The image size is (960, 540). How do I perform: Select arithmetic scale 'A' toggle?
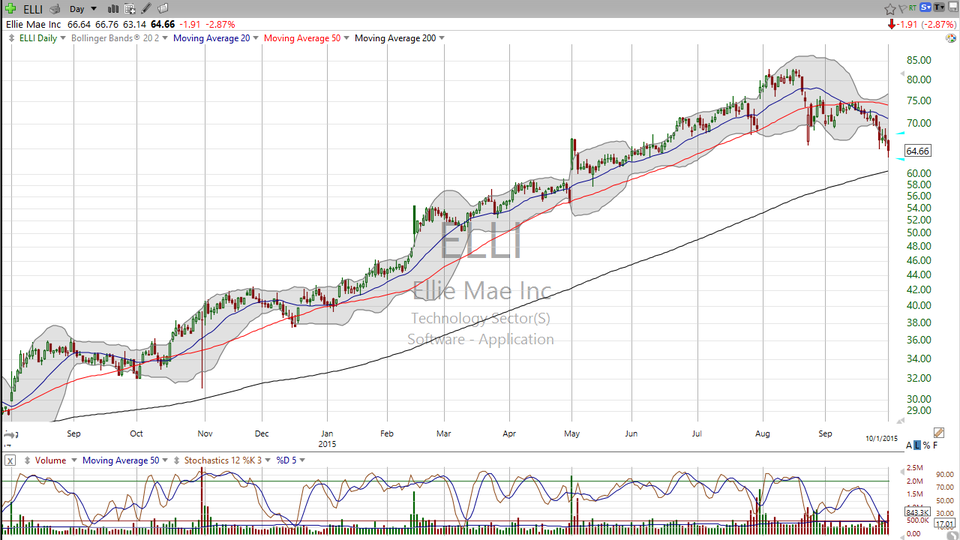pos(909,445)
